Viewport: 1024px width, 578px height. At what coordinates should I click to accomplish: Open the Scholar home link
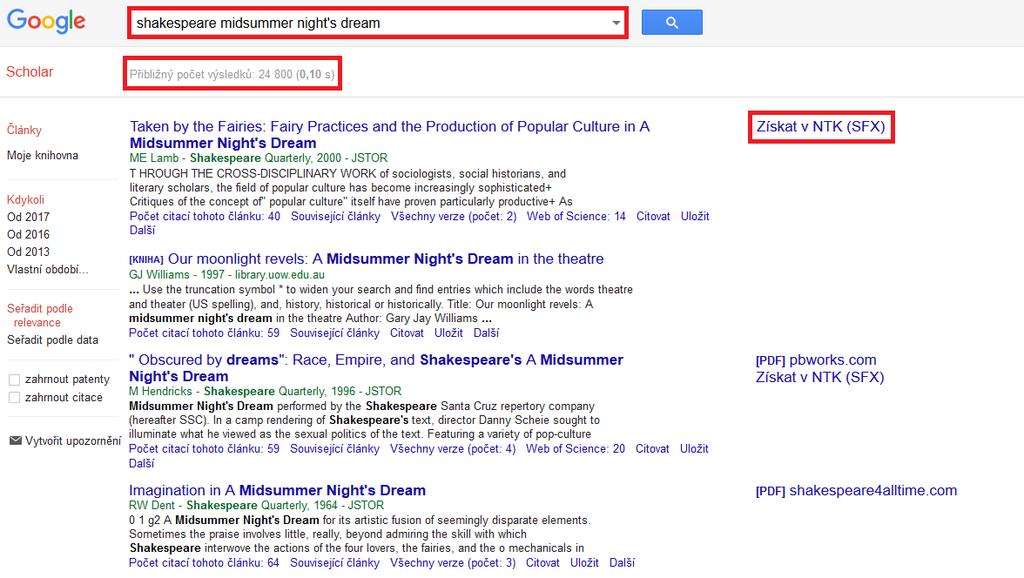click(x=29, y=72)
